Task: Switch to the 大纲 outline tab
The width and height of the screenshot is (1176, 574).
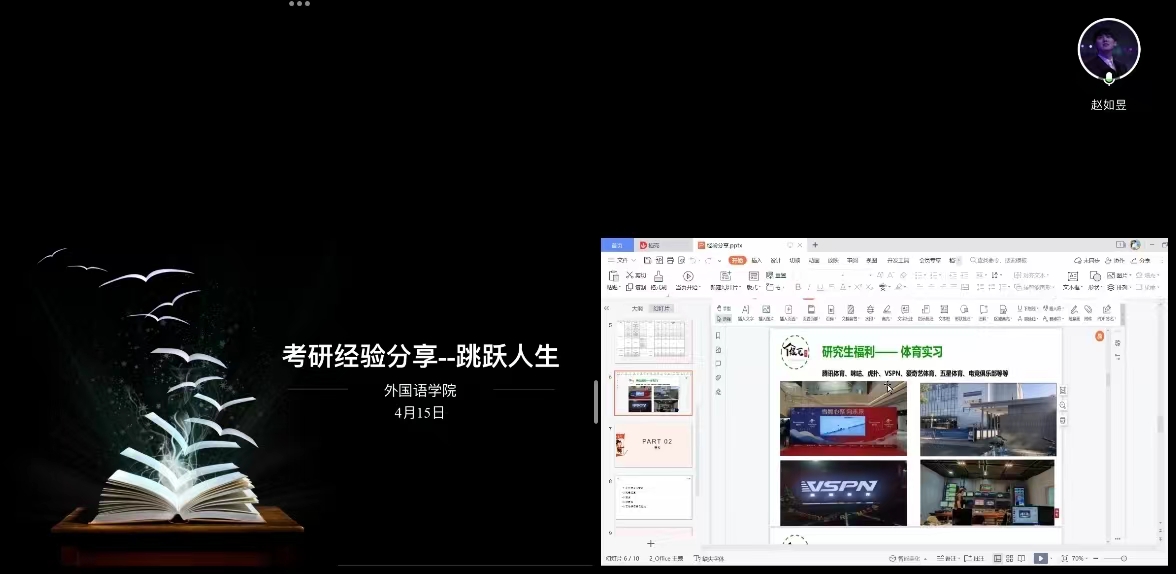Action: coord(637,308)
